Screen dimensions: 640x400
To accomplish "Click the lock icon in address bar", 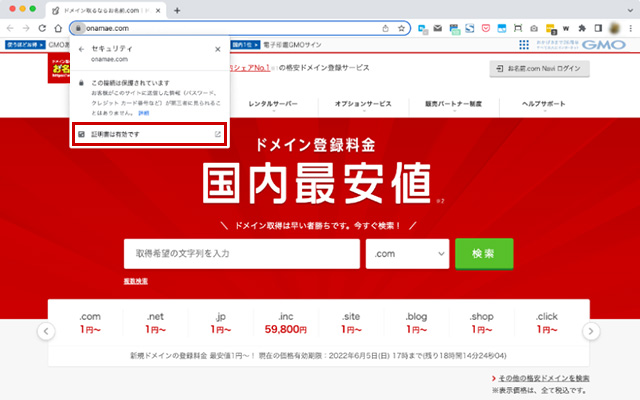I will pos(78,28).
